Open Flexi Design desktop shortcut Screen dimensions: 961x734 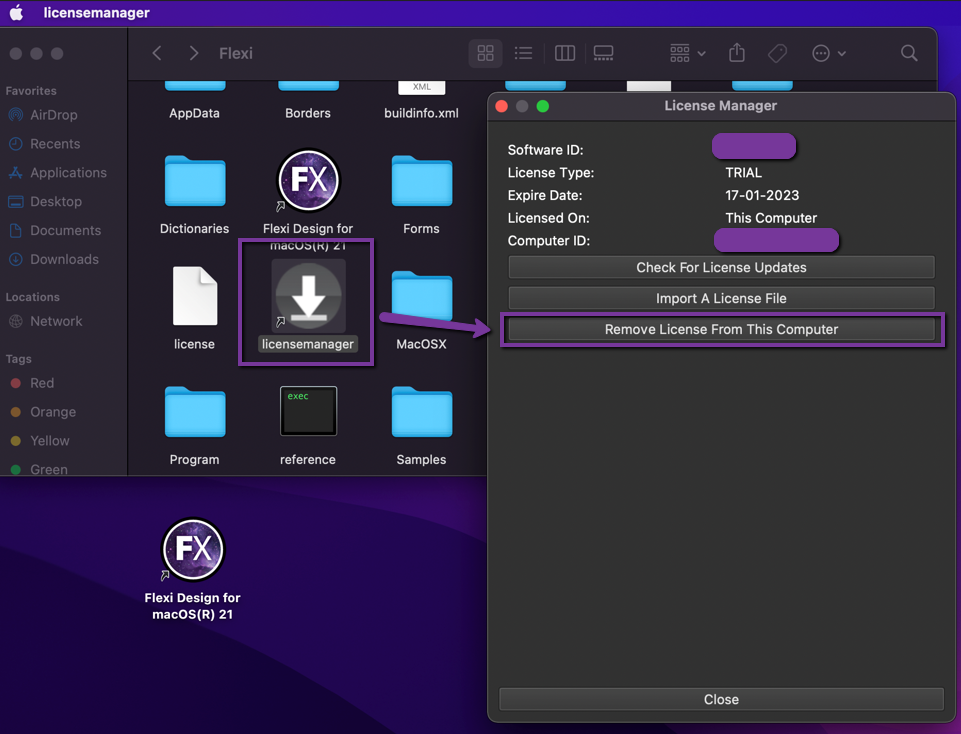(193, 549)
